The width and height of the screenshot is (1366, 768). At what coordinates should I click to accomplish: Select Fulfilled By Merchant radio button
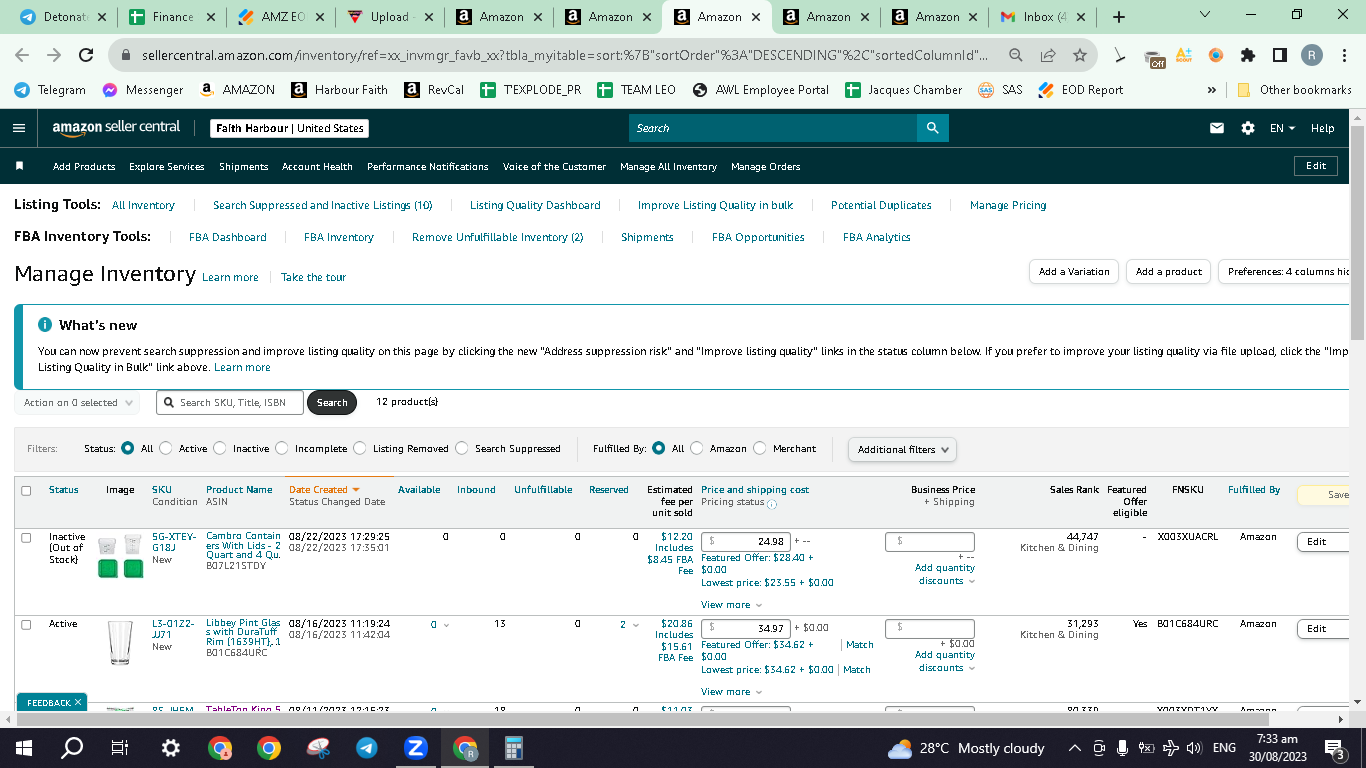[760, 448]
